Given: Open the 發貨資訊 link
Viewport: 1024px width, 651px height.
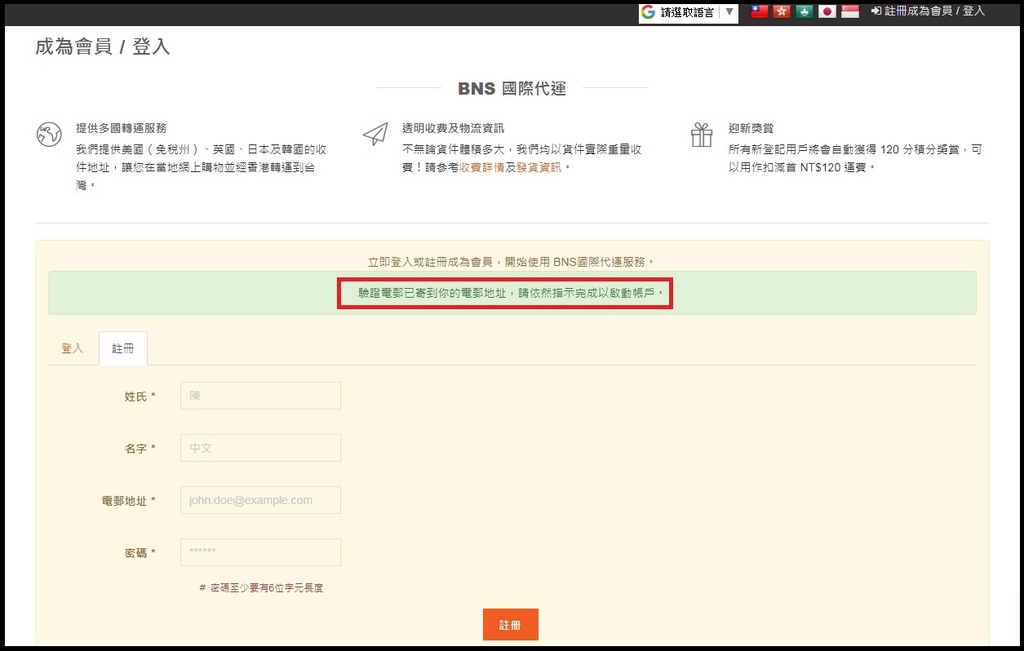Looking at the screenshot, I should (x=540, y=167).
